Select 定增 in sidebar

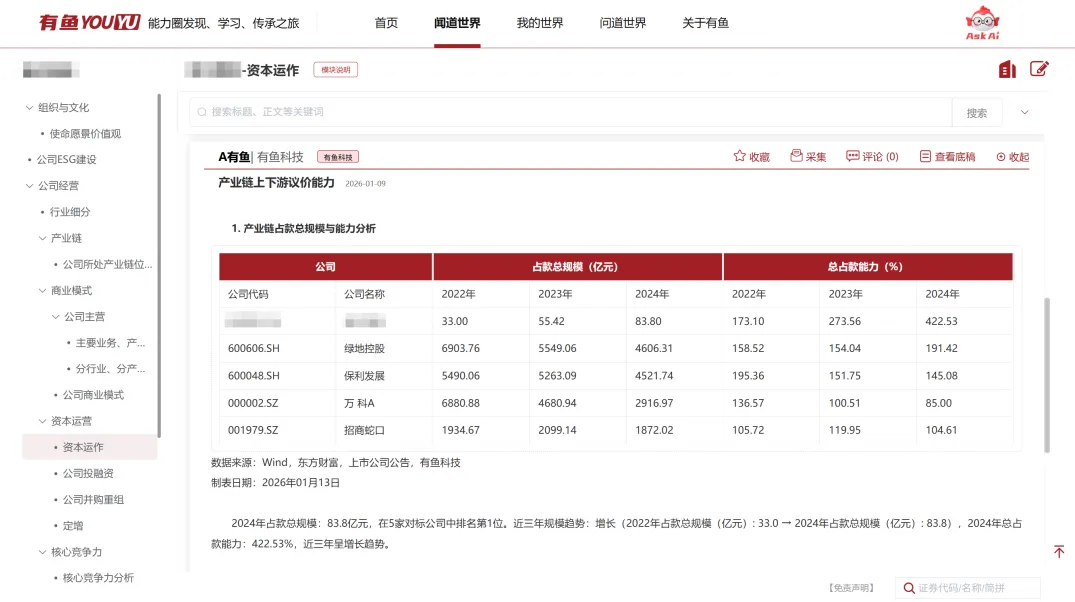pos(73,526)
